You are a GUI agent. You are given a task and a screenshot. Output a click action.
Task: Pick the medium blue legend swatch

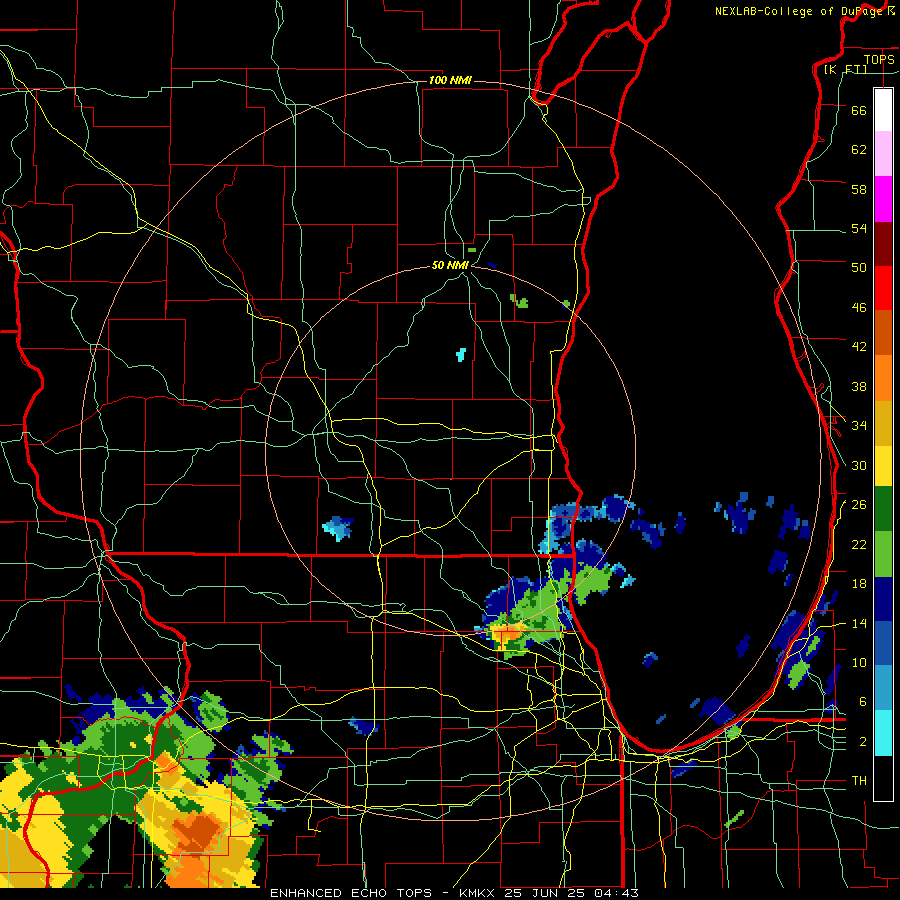[x=883, y=643]
